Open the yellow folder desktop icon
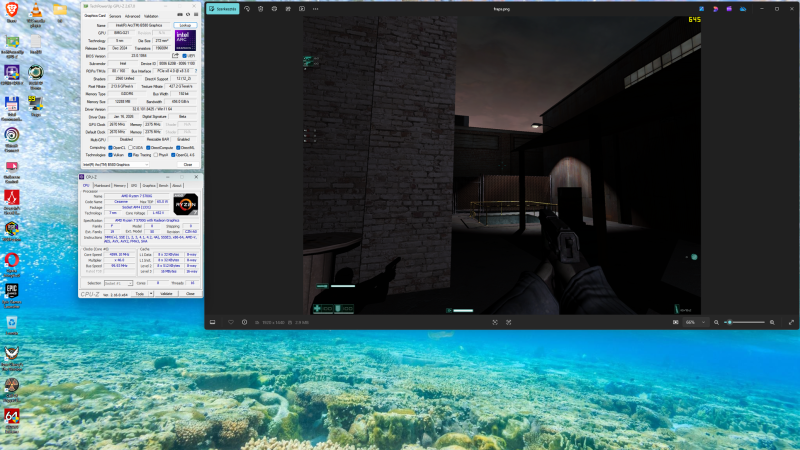The image size is (800, 450). [60, 12]
